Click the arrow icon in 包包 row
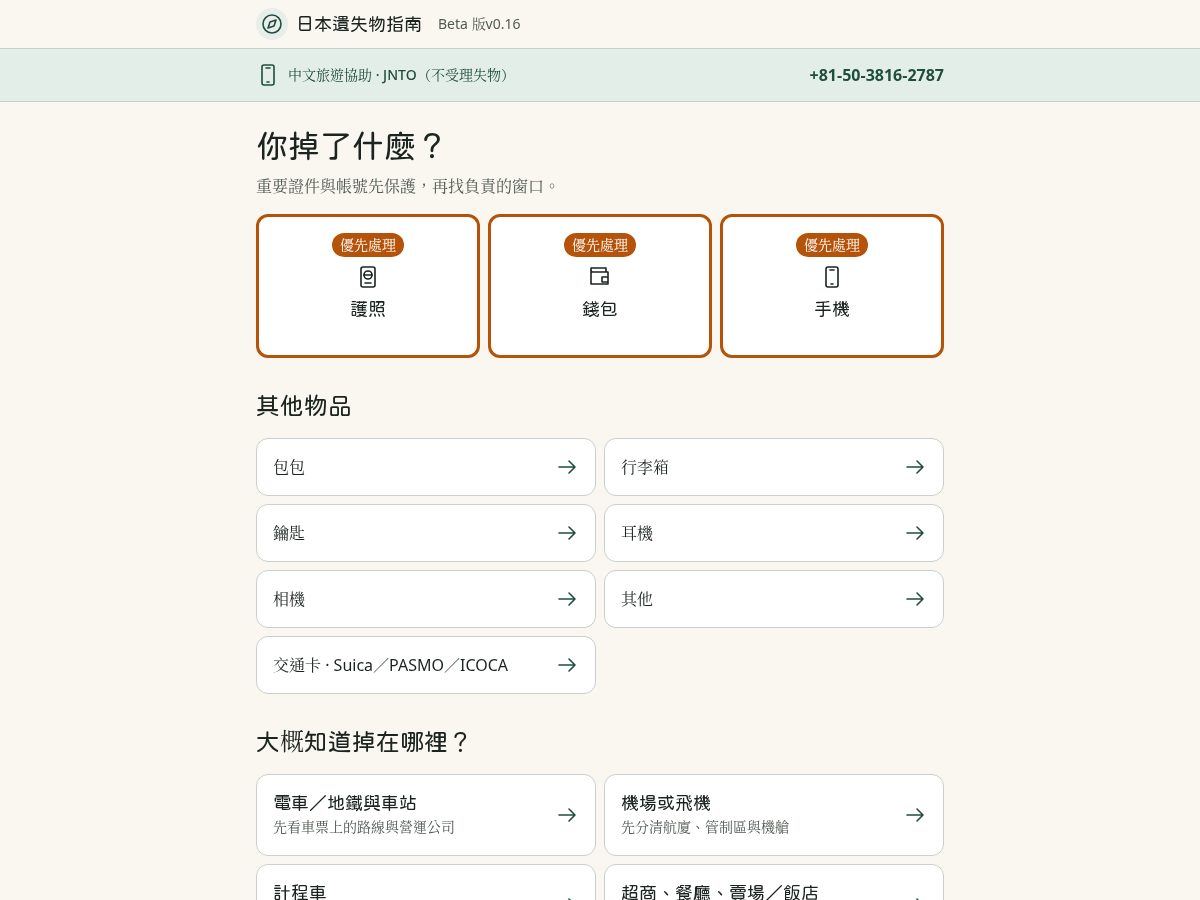The image size is (1200, 900). coord(567,467)
